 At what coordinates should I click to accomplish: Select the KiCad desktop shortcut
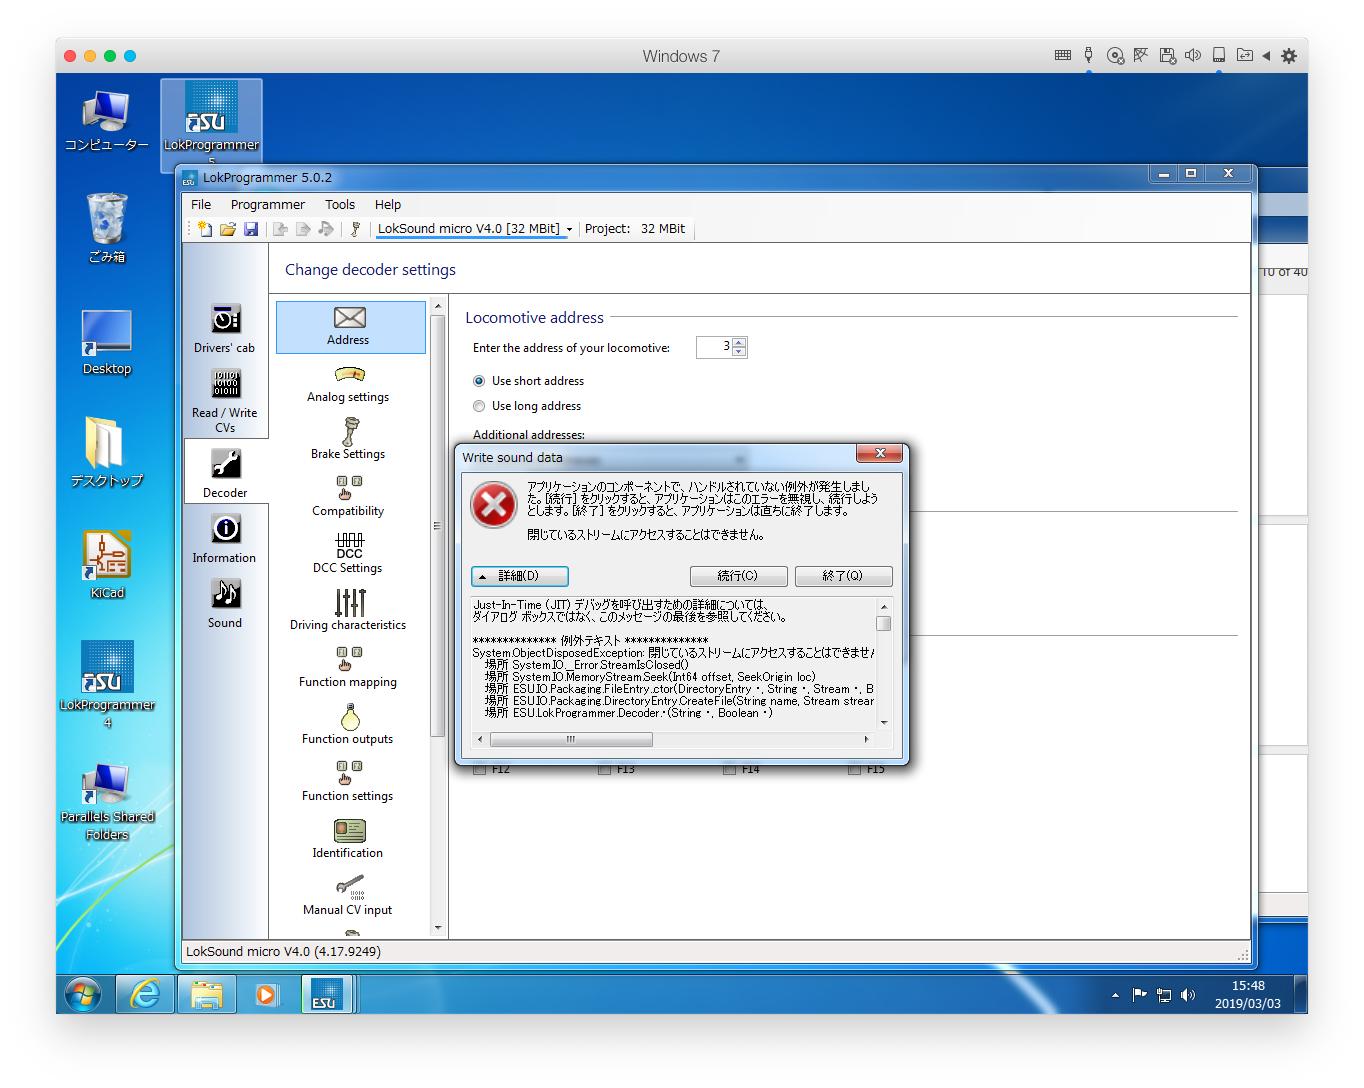tap(107, 564)
